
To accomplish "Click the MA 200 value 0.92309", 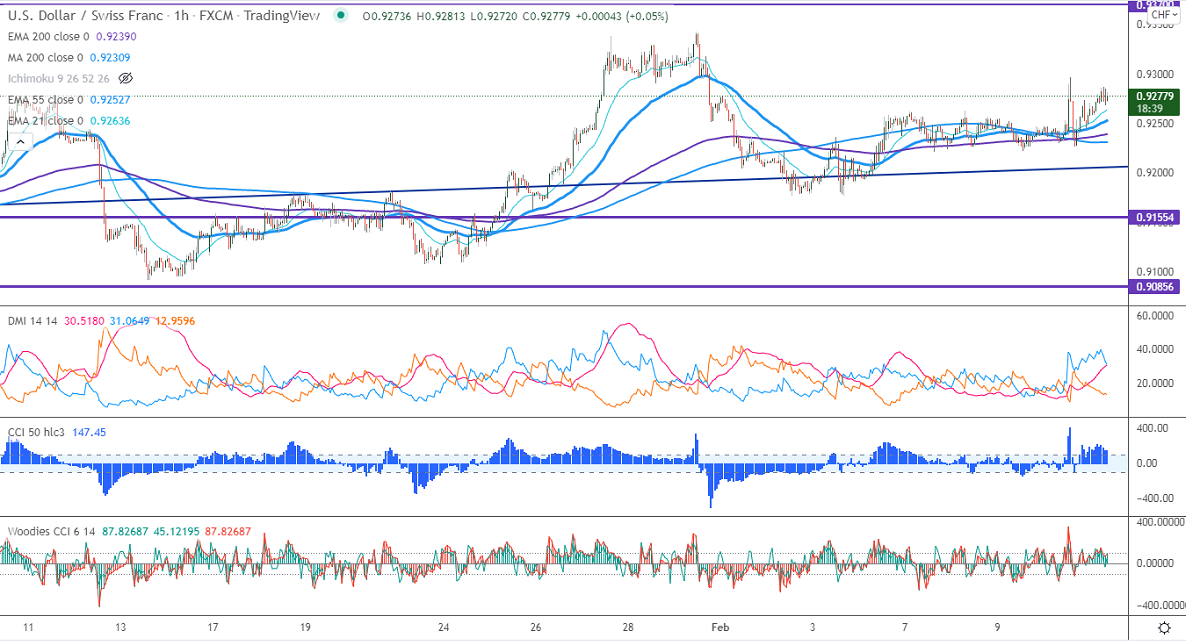I will [110, 57].
